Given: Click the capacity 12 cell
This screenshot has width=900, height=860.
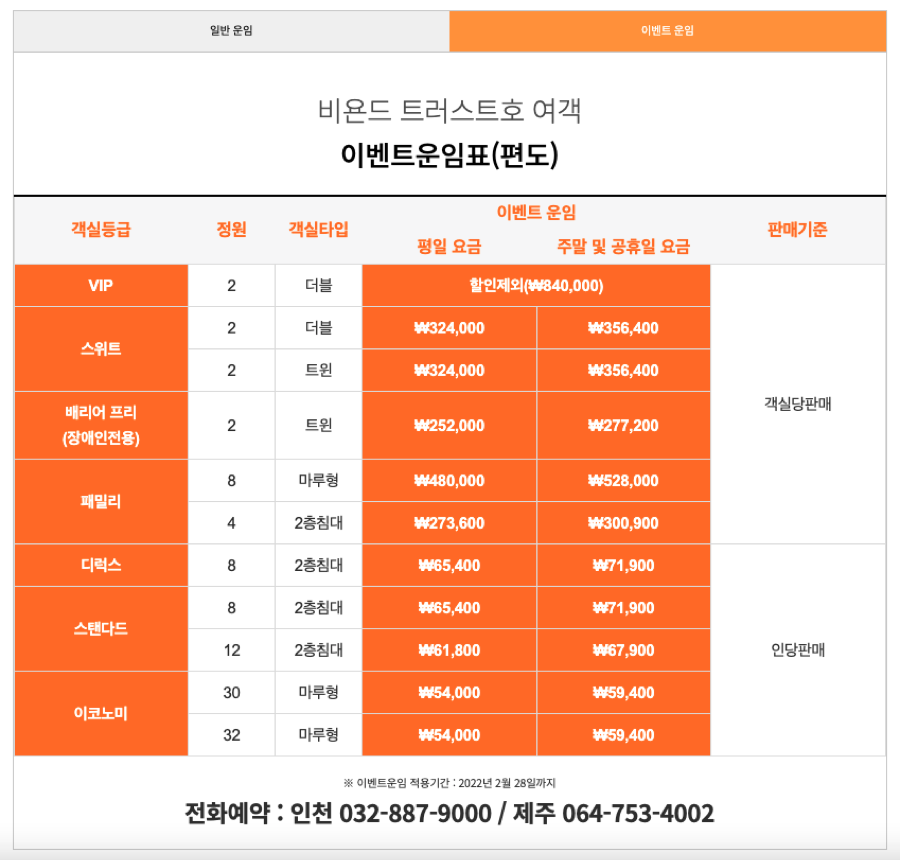Looking at the screenshot, I should pyautogui.click(x=232, y=650).
